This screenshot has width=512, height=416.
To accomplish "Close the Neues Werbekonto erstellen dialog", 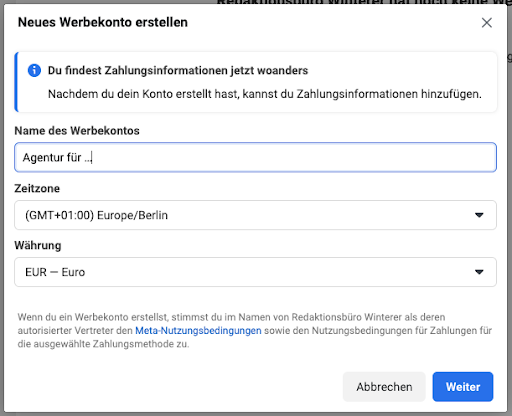I will click(487, 23).
